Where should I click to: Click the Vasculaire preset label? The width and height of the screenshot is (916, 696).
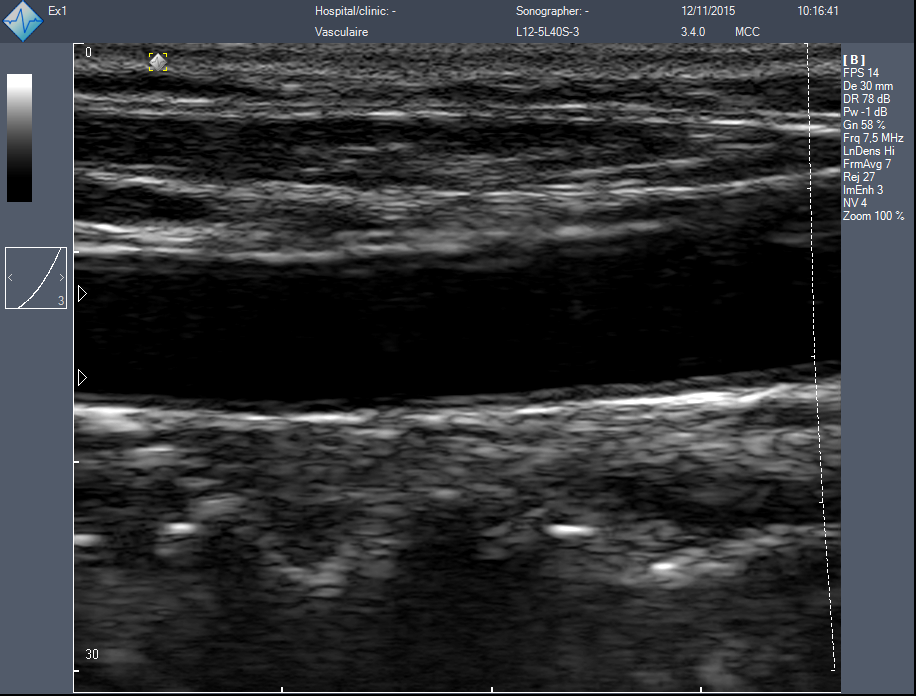pyautogui.click(x=342, y=32)
